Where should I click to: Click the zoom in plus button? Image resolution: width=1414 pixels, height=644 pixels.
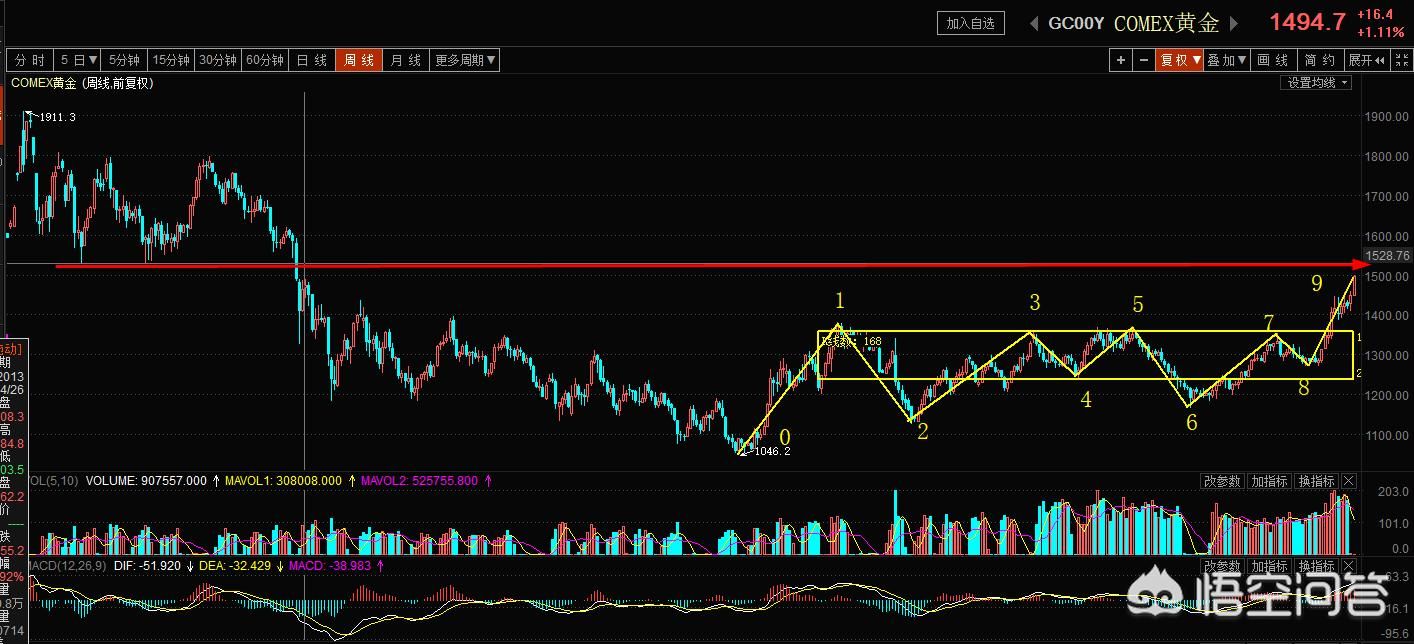point(1121,60)
